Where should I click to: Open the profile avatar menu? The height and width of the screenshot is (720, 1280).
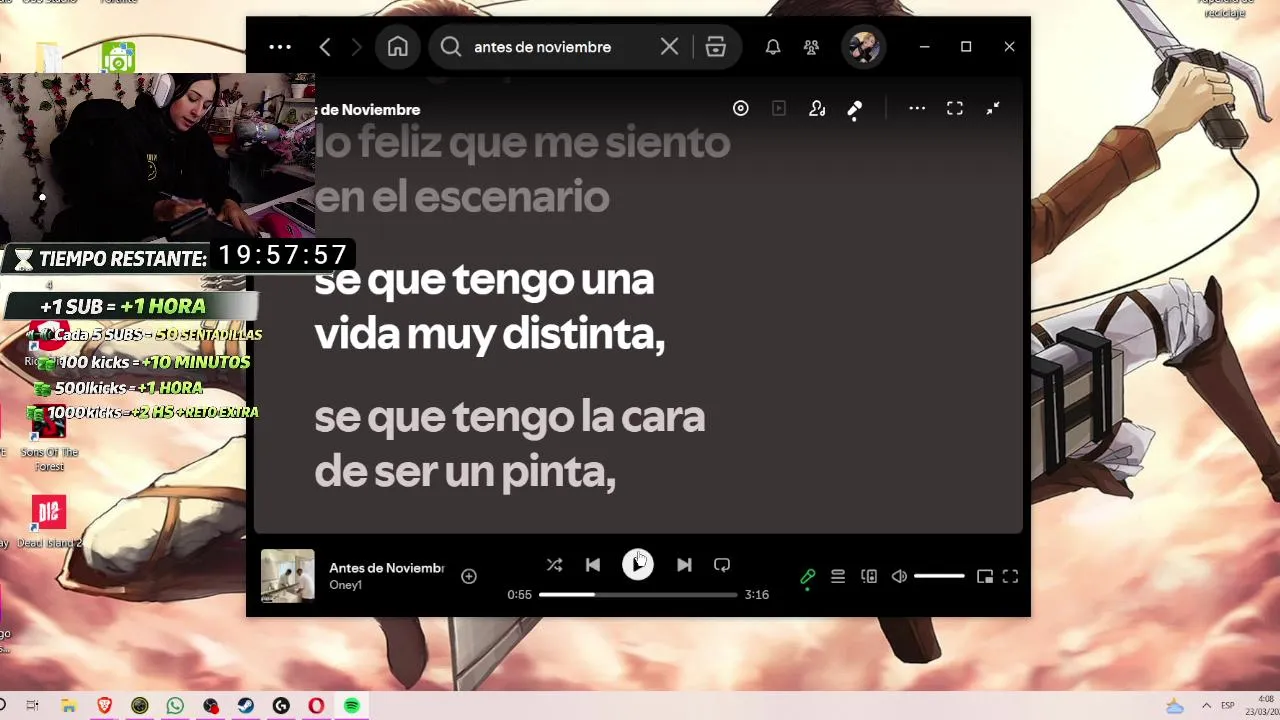863,47
